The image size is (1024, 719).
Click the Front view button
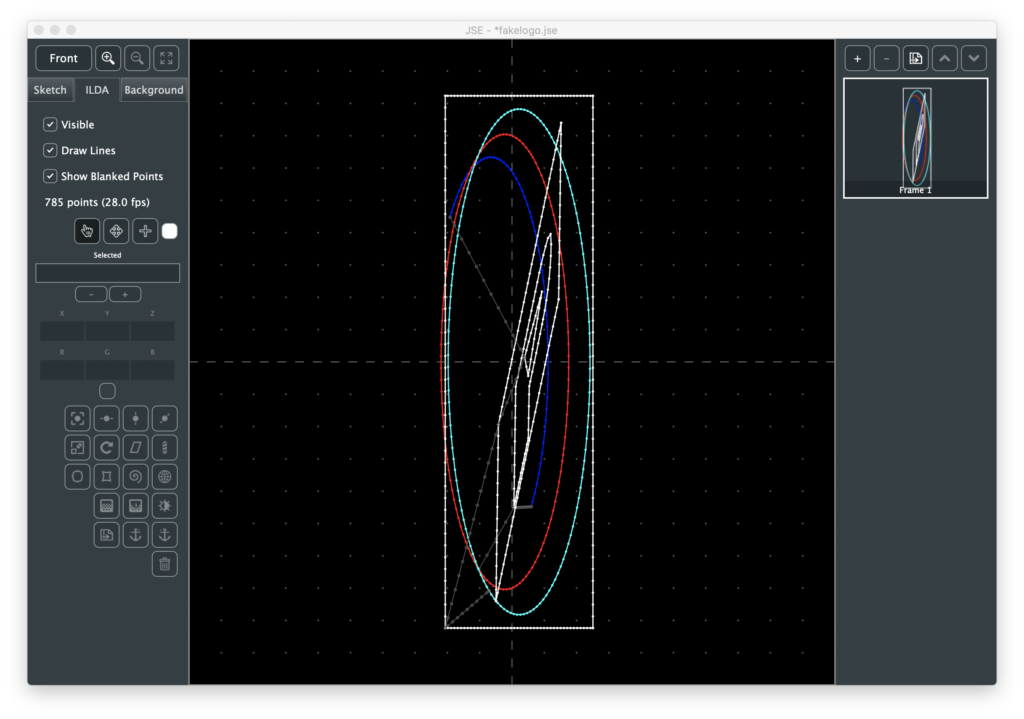(x=64, y=58)
